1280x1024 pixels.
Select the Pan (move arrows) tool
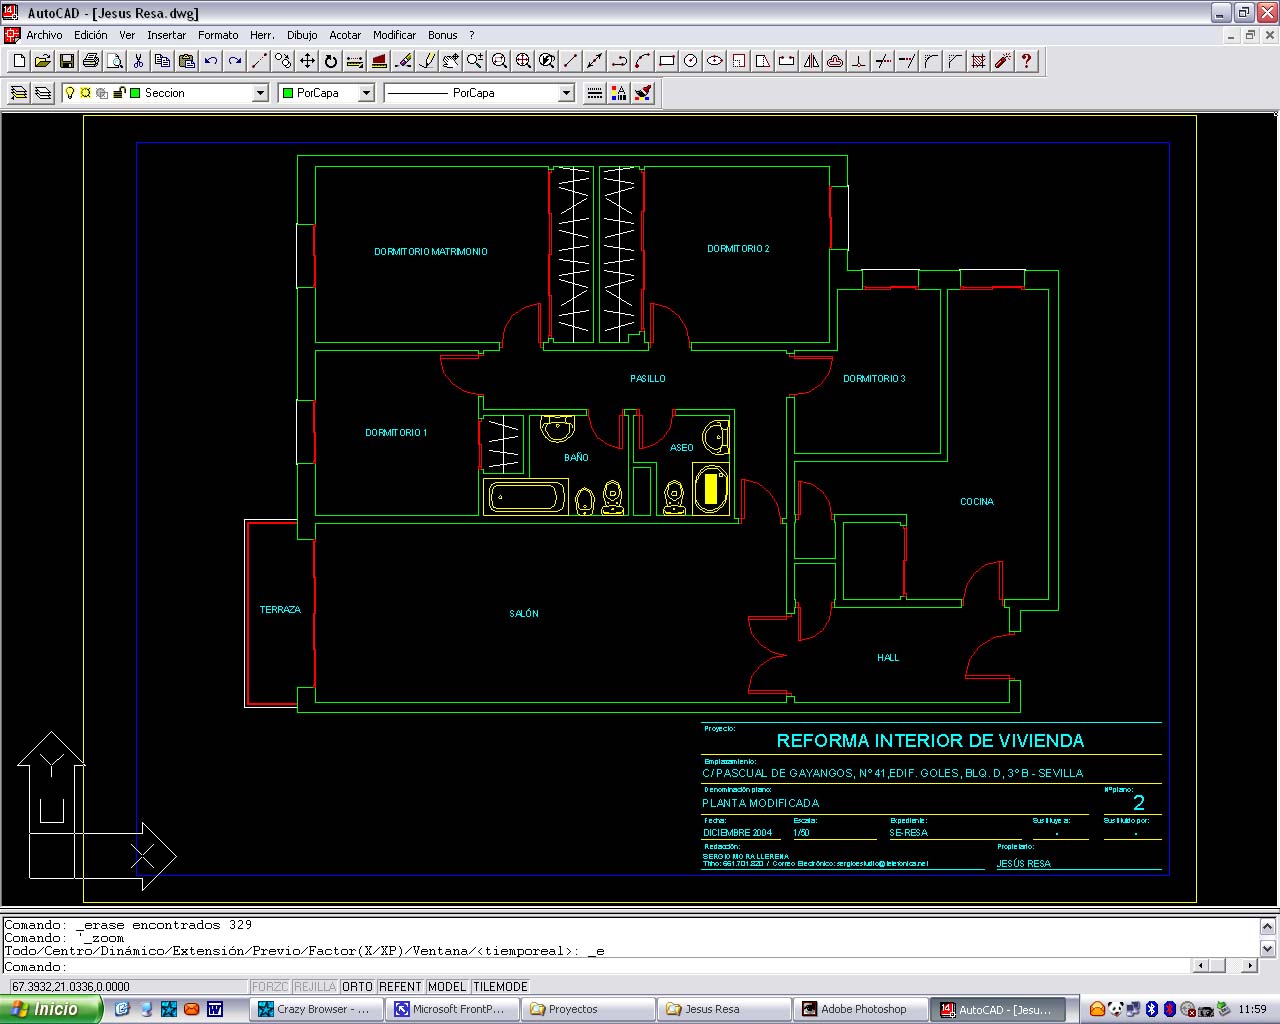pyautogui.click(x=307, y=61)
